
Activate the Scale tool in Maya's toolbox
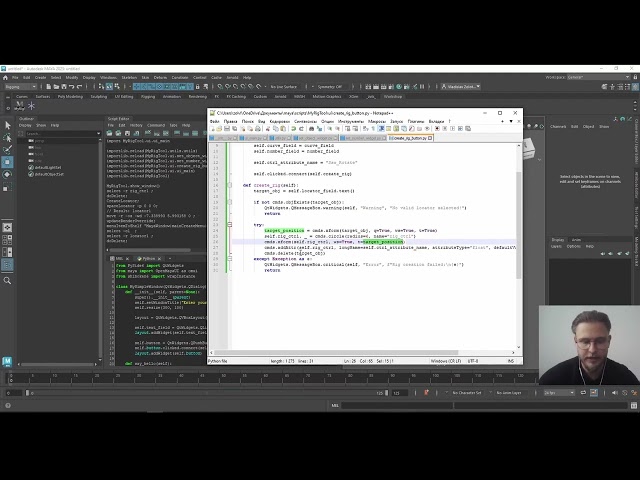pos(7,187)
